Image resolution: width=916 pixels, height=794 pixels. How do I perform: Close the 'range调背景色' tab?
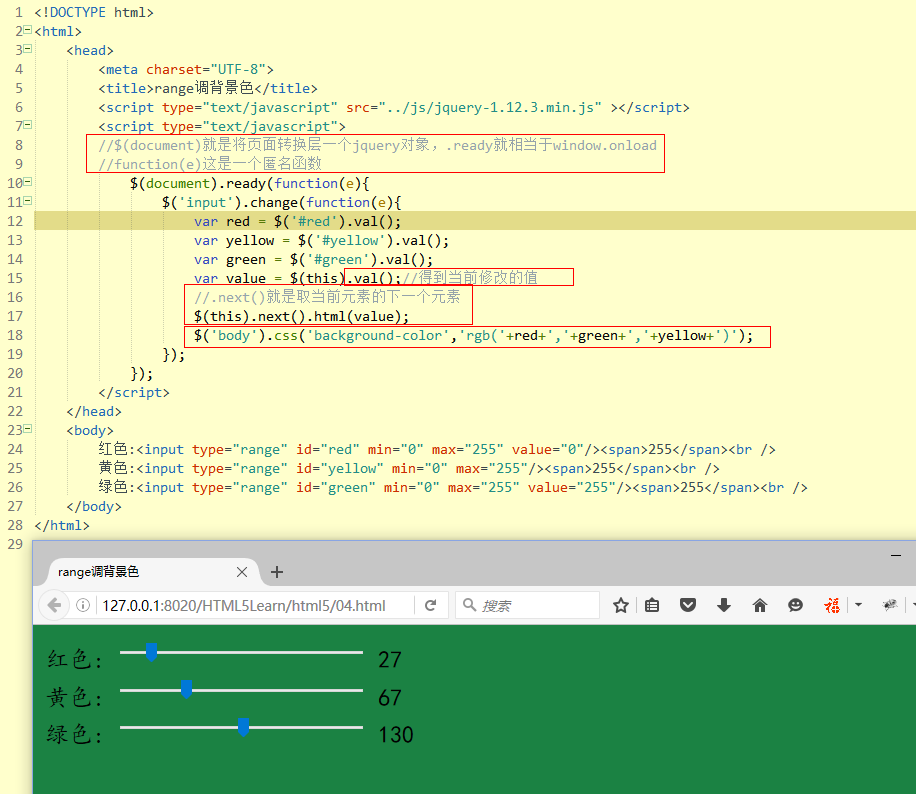point(242,572)
